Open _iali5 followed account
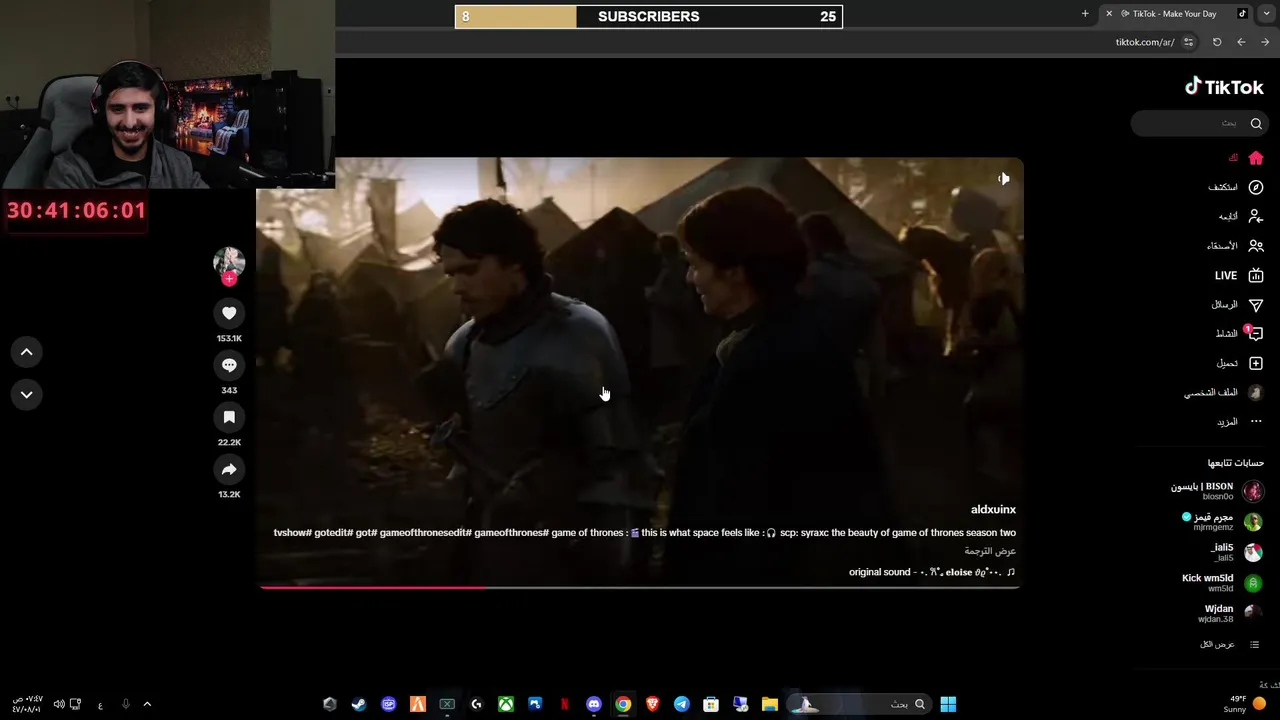The width and height of the screenshot is (1280, 720). coord(1236,552)
